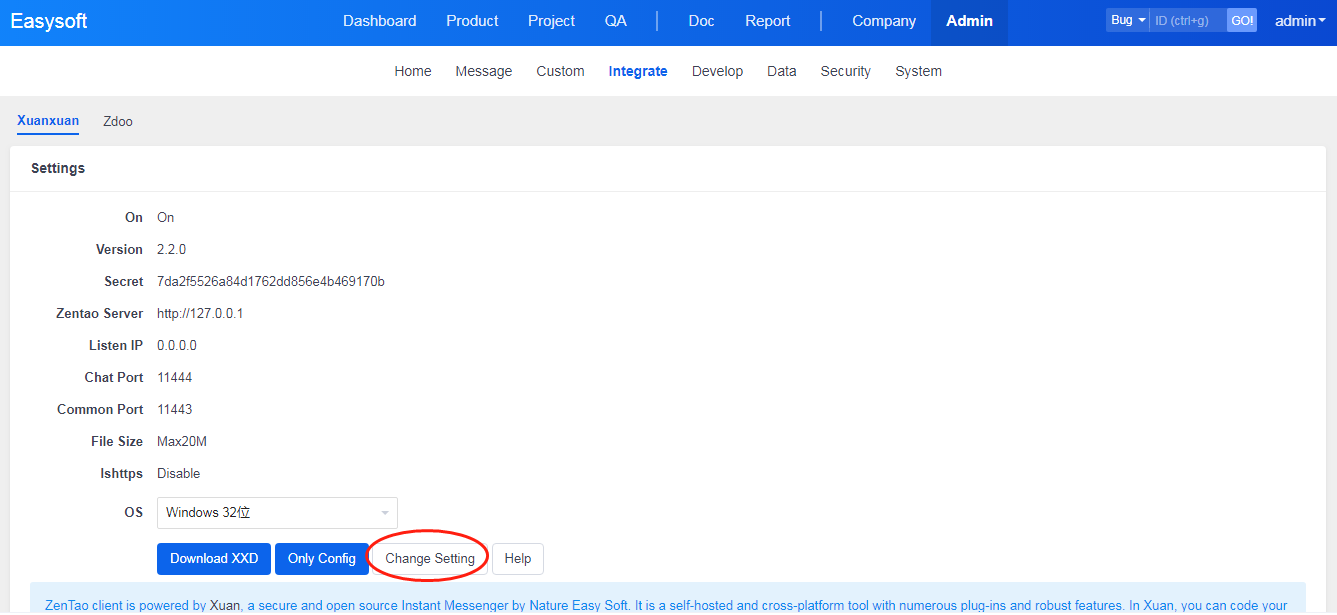Open the Doc section
Viewport: 1337px width, 615px height.
click(702, 21)
